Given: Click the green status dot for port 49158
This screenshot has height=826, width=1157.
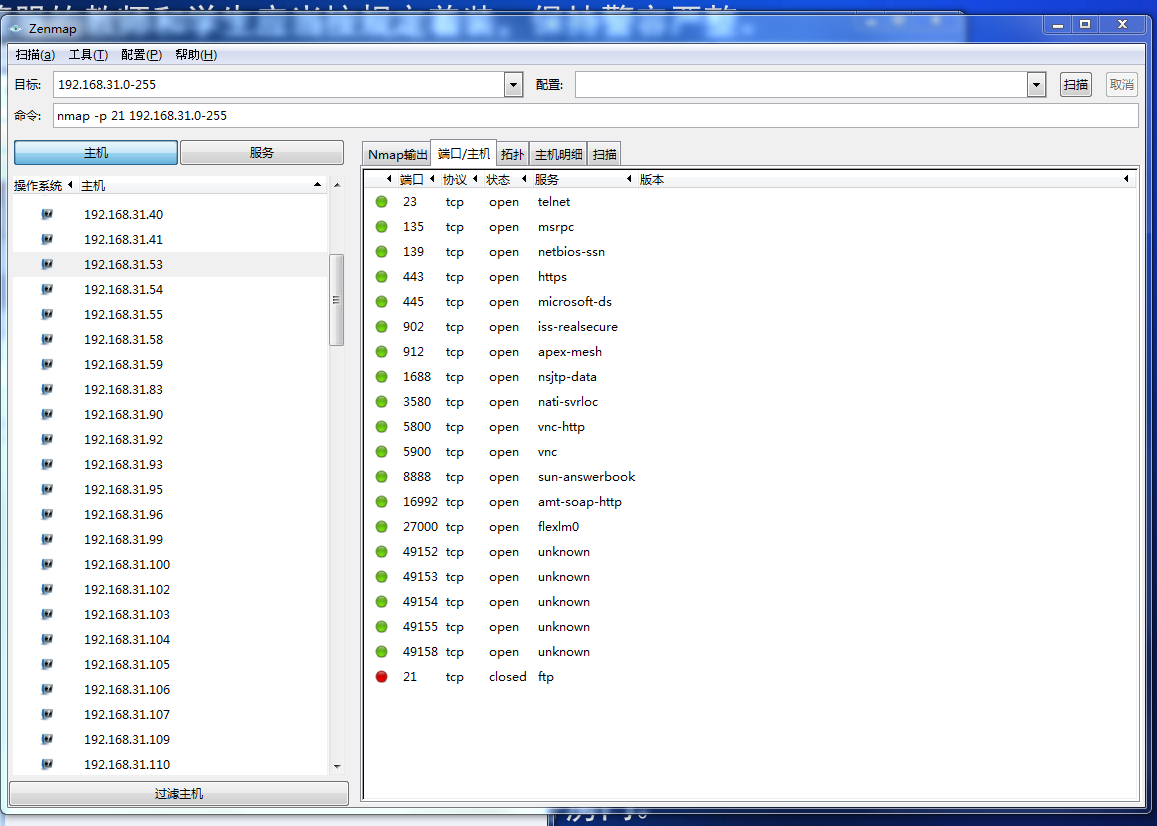Looking at the screenshot, I should 381,652.
